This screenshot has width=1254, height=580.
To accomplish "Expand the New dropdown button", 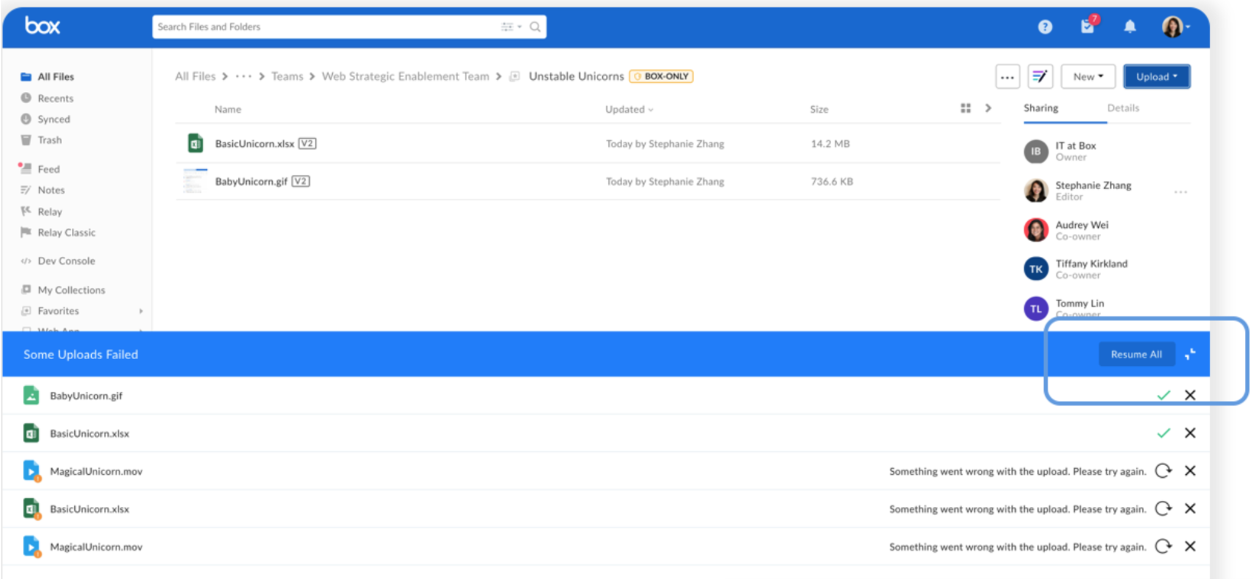I will 1088,76.
